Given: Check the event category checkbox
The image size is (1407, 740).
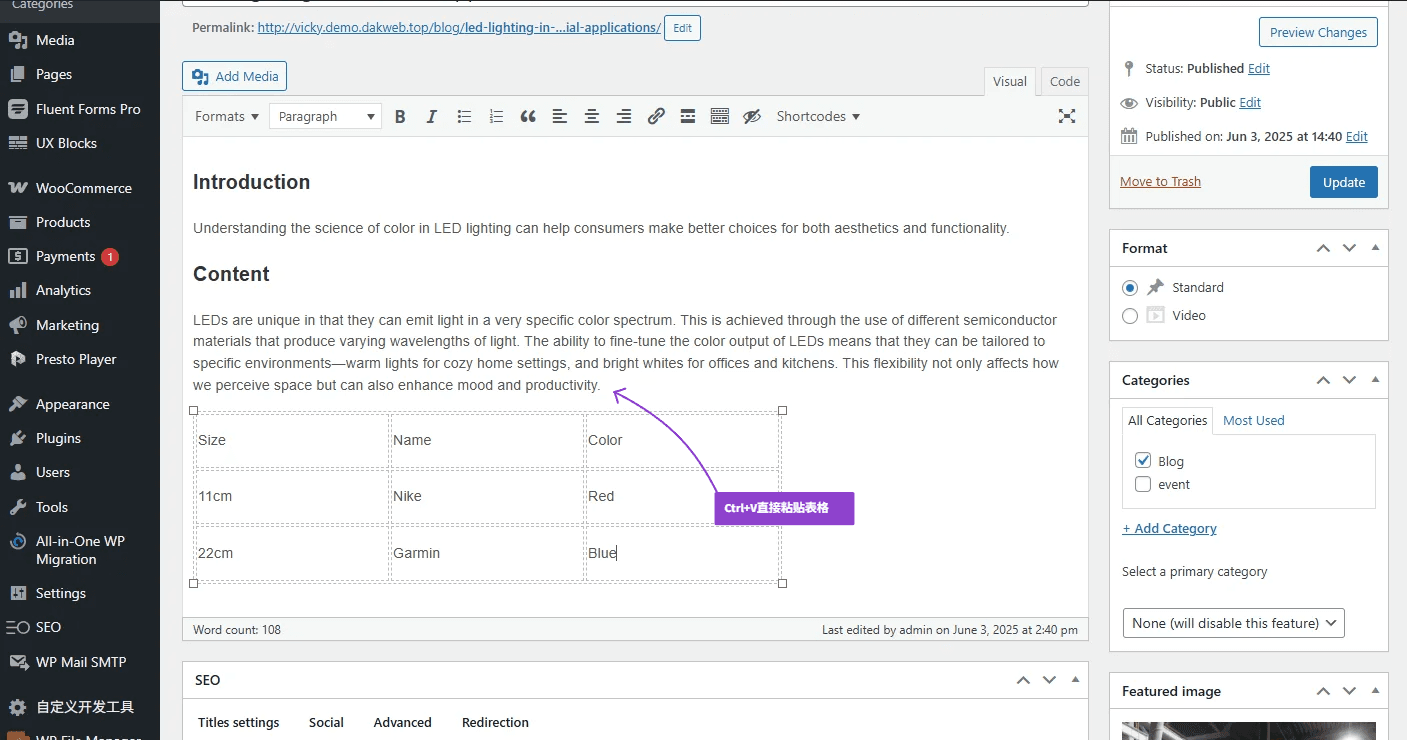Looking at the screenshot, I should [x=1143, y=484].
